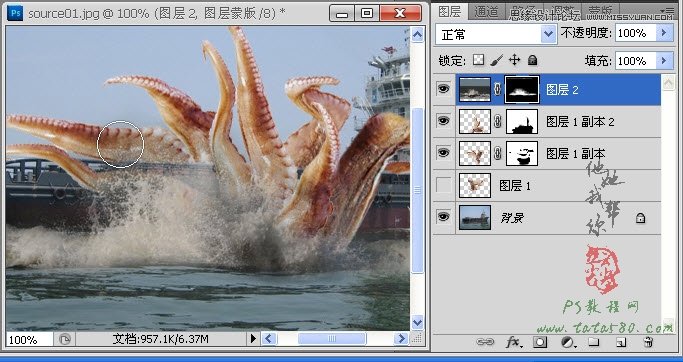Click the status bar preview icon next to zoom
683x362 pixels.
[64, 339]
